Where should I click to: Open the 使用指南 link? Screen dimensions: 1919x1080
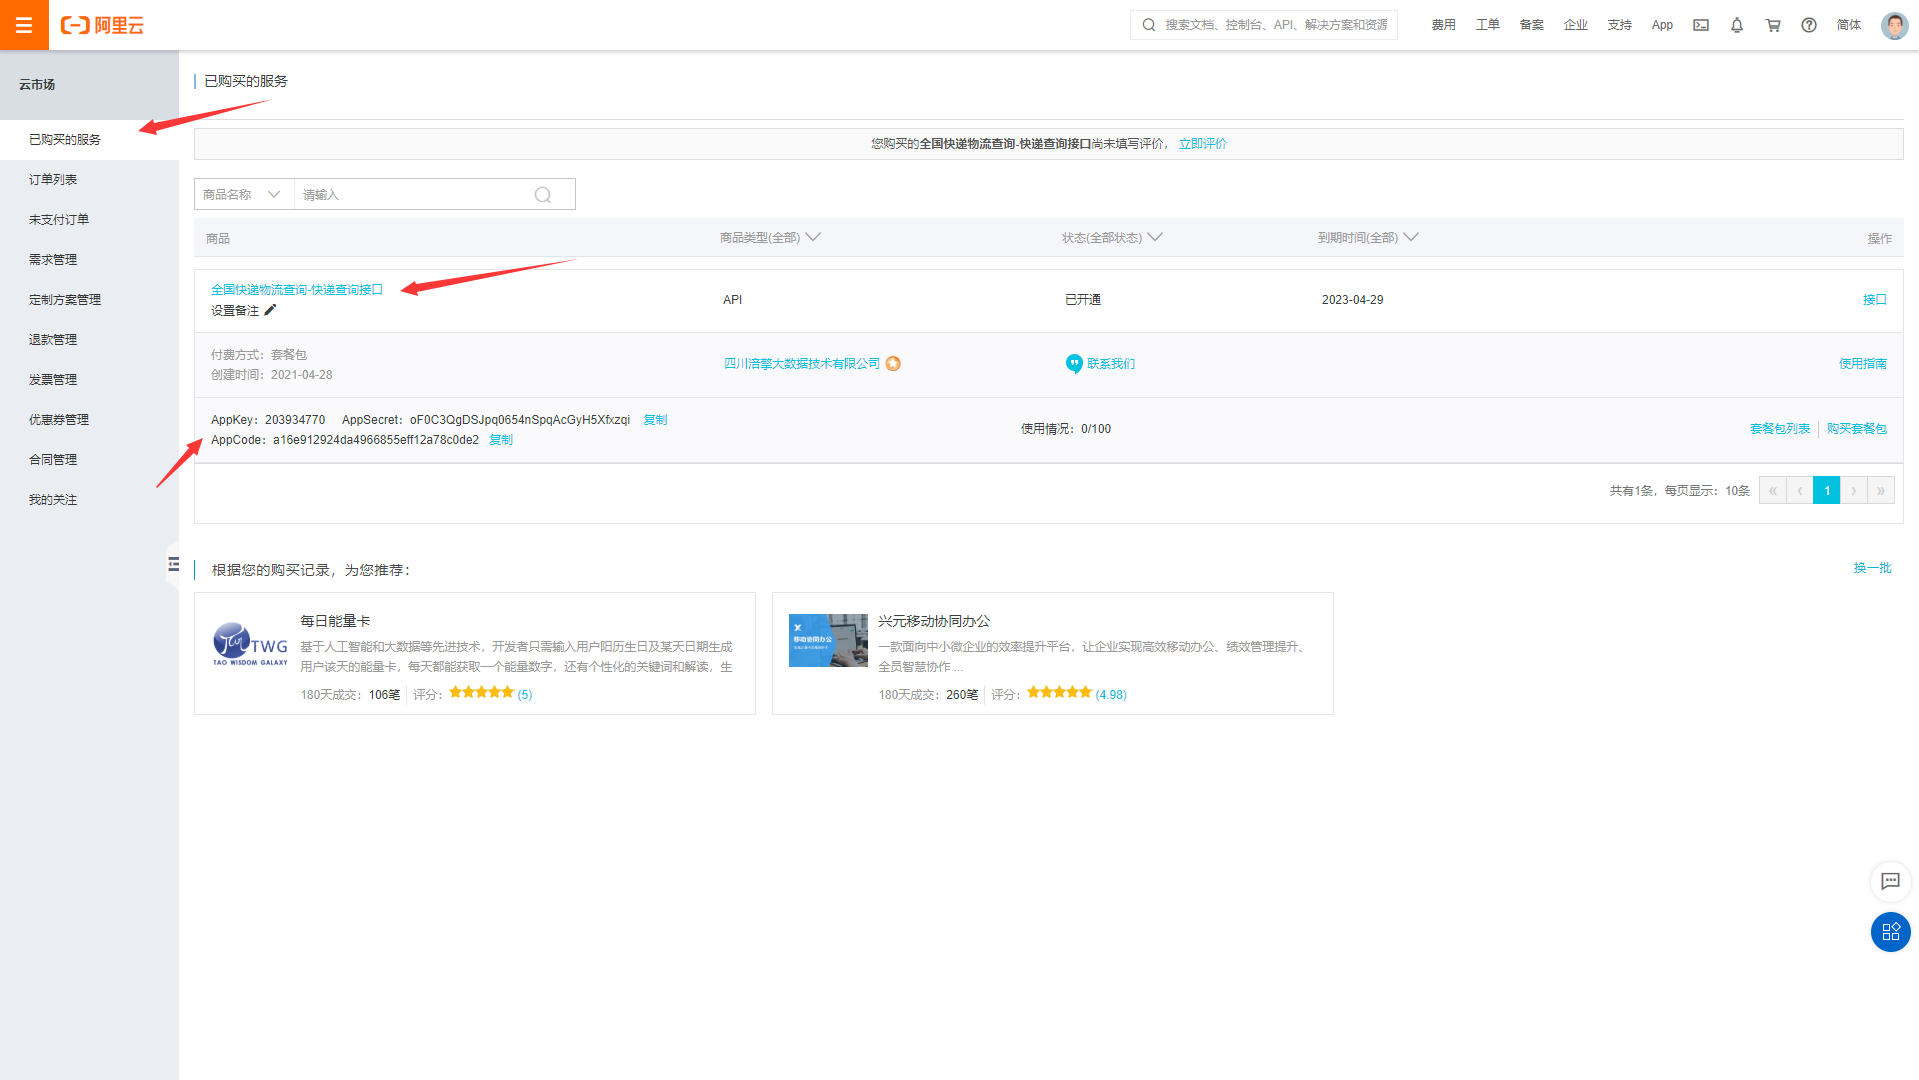[x=1862, y=364]
